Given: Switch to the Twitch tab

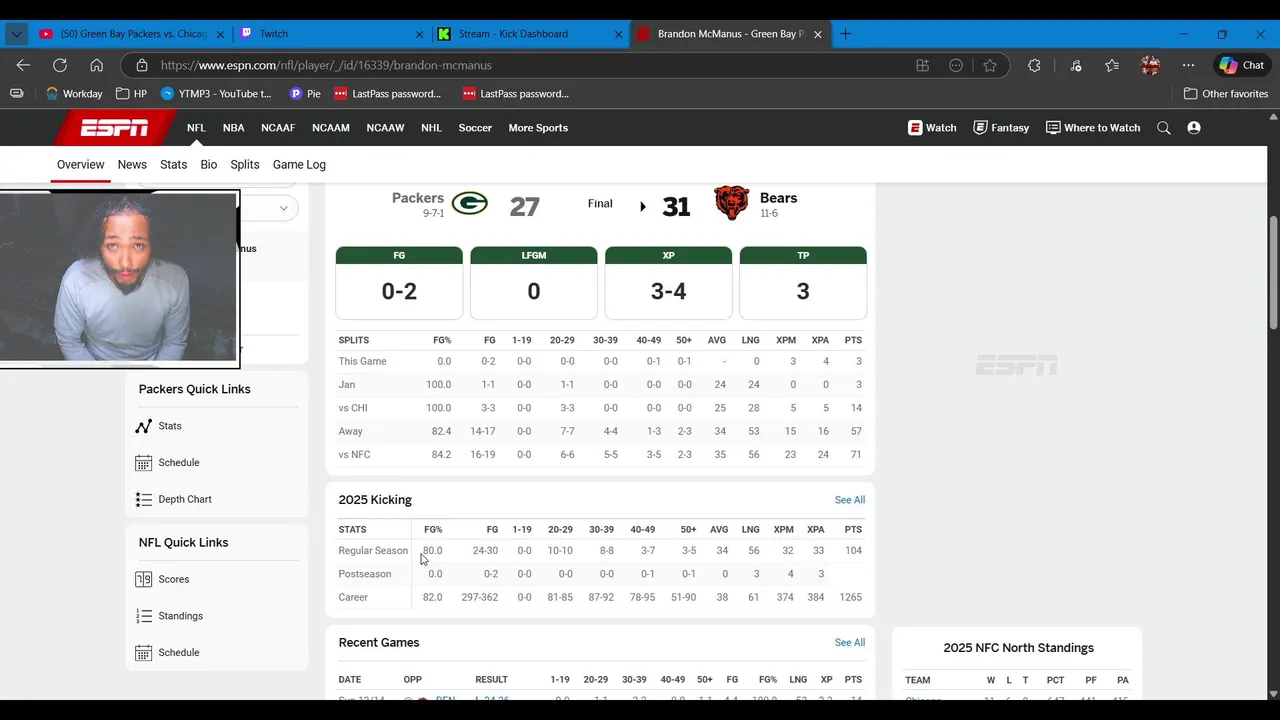Looking at the screenshot, I should tap(330, 34).
